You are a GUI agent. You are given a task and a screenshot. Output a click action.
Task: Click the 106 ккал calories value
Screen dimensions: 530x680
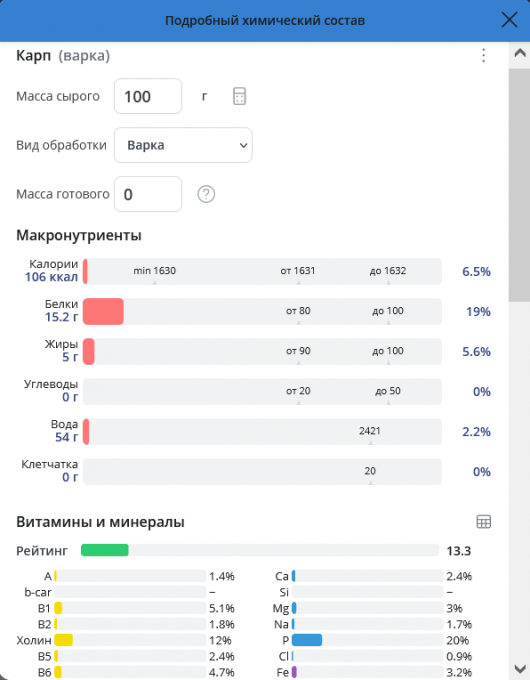(x=52, y=277)
